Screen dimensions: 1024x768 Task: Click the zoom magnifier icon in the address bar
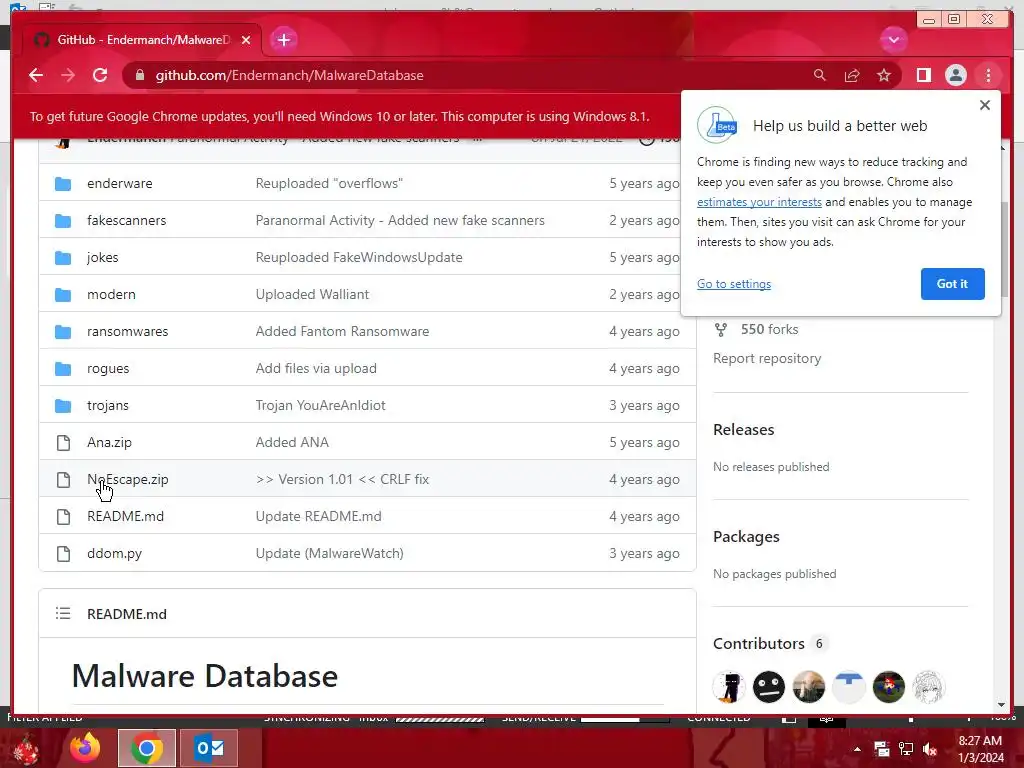(820, 75)
